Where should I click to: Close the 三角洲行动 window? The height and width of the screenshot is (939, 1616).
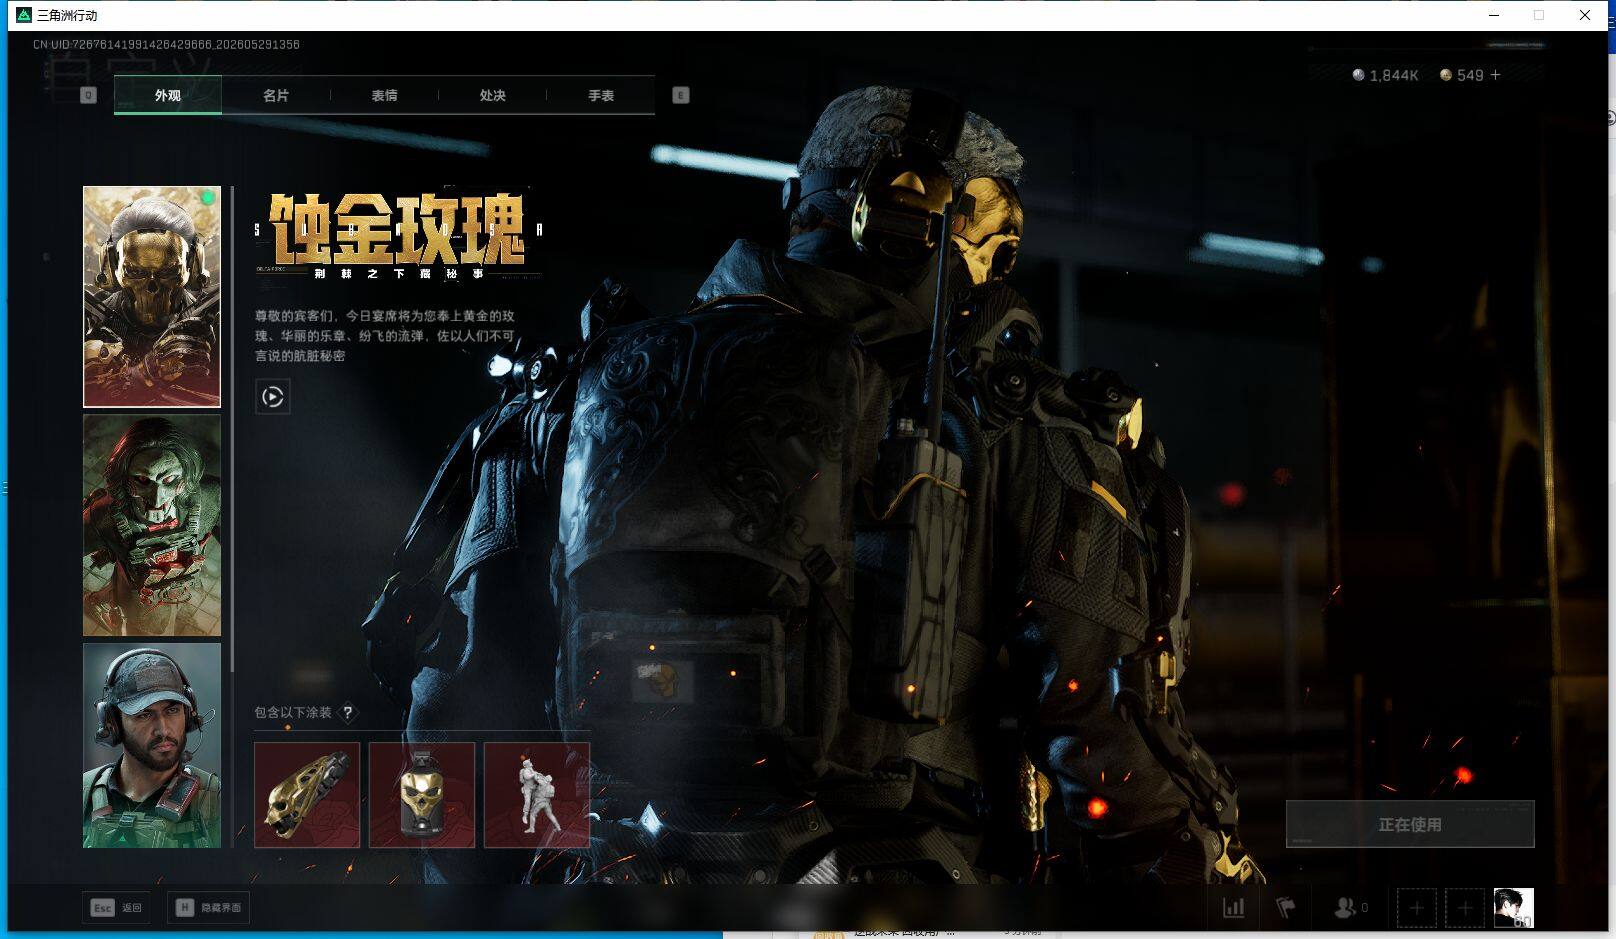coord(1585,15)
